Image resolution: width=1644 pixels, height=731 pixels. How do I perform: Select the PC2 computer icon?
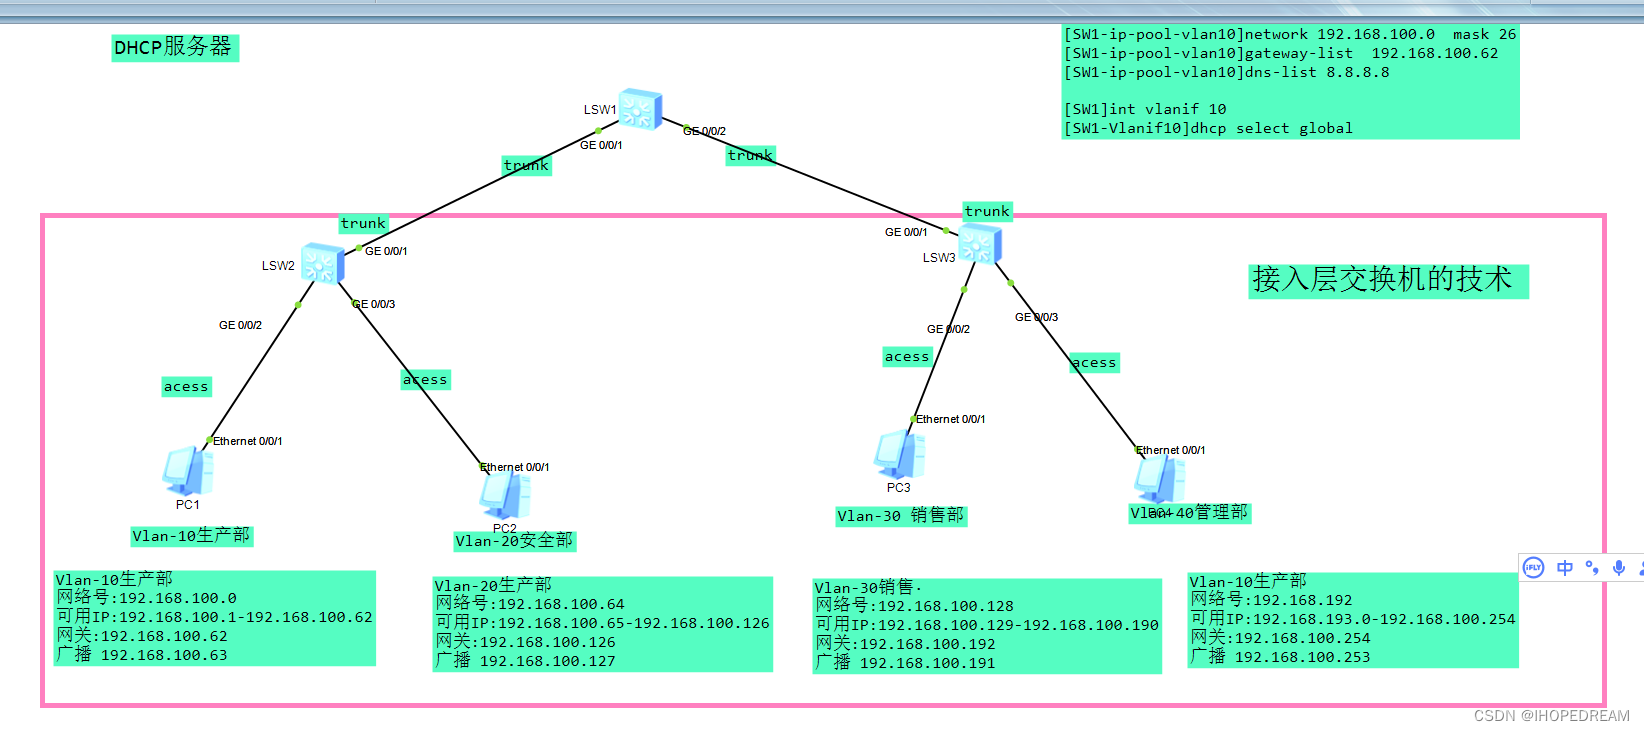[505, 496]
